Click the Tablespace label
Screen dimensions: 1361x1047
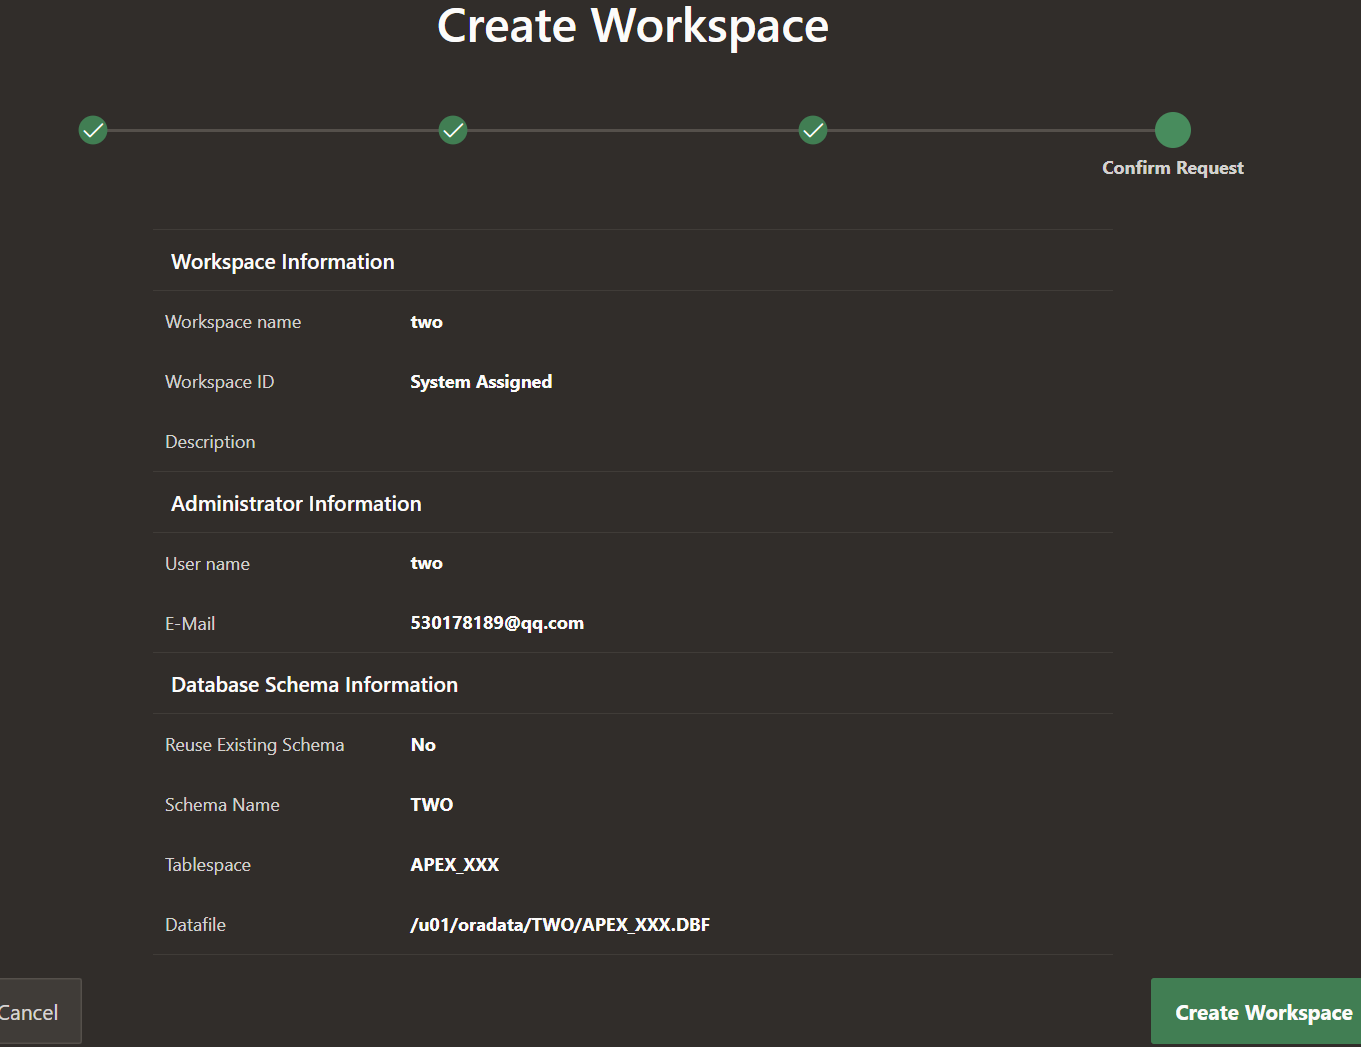coord(208,865)
